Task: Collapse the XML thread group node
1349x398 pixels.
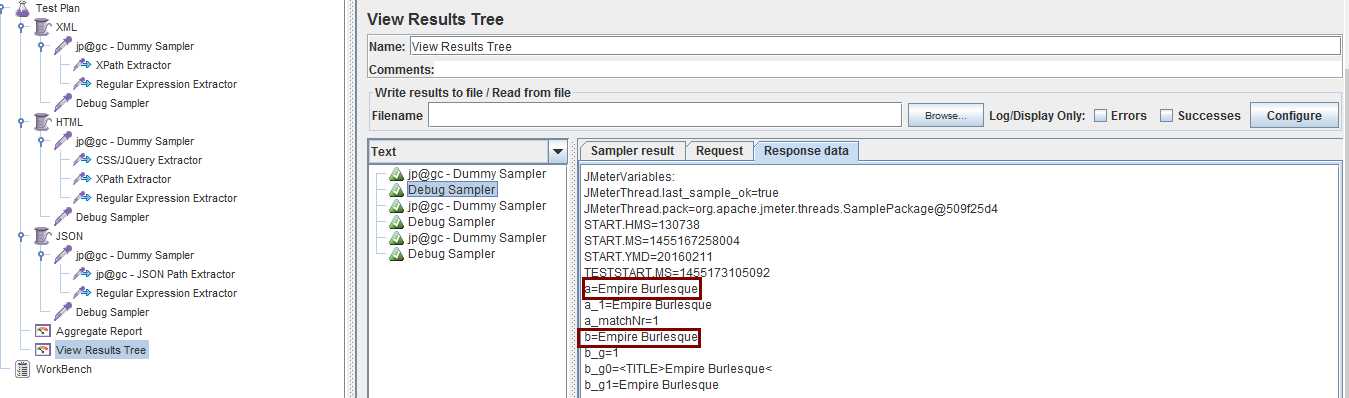Action: pyautogui.click(x=21, y=27)
